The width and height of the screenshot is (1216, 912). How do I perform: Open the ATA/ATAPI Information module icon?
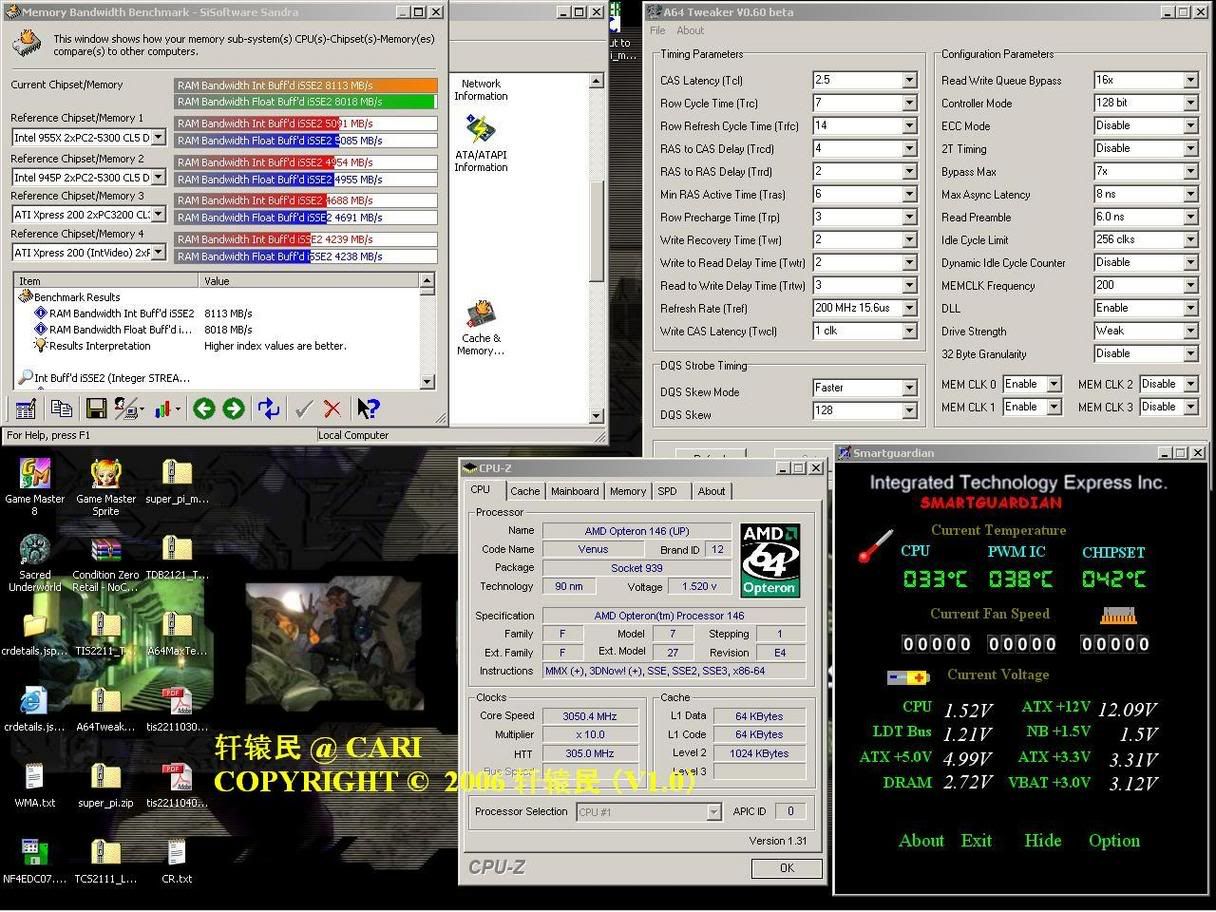coord(481,144)
